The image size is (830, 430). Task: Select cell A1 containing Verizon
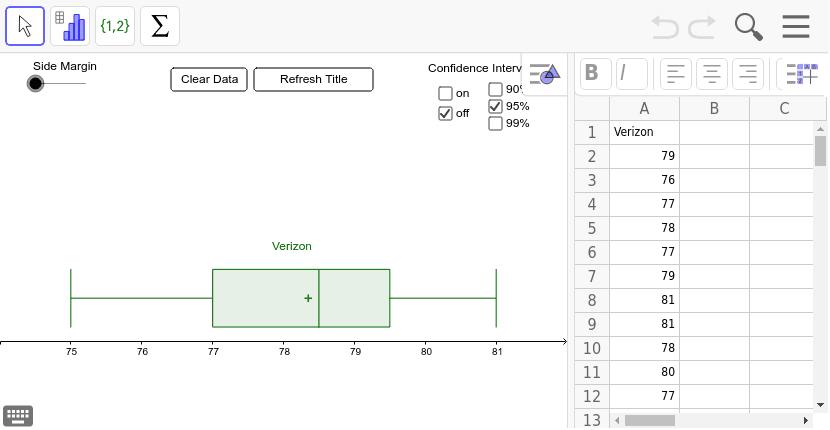644,132
